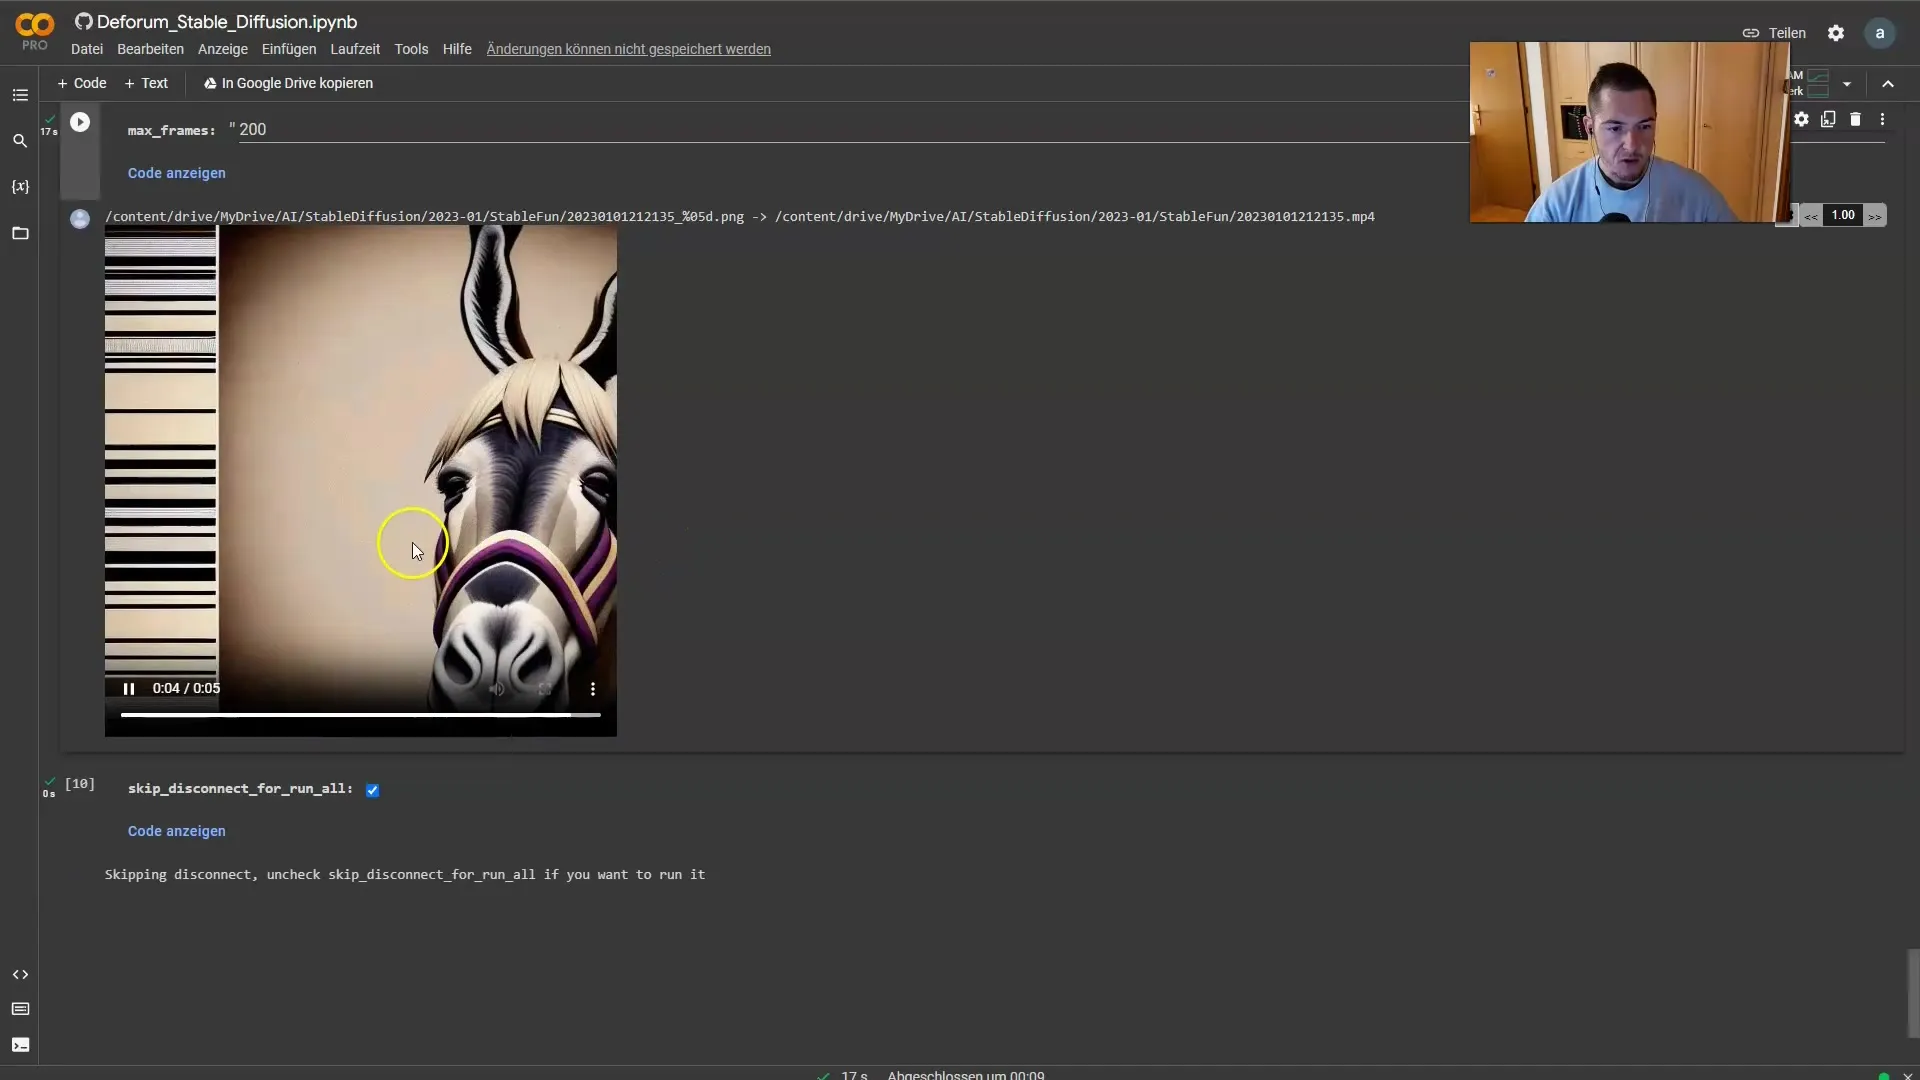
Task: Uncheck skip_disconnect_for_run_all checkbox
Action: click(x=372, y=790)
